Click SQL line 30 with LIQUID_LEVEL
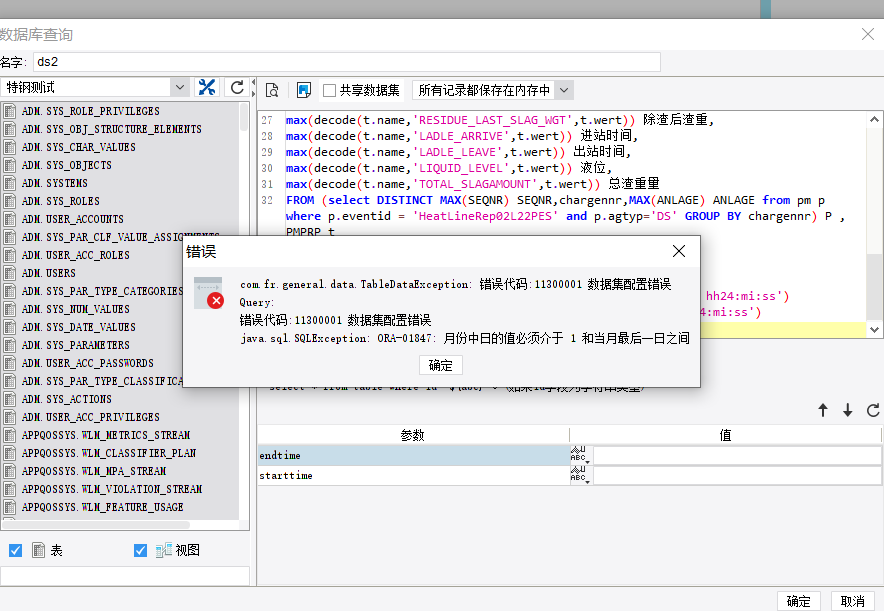The height and width of the screenshot is (611, 884). click(x=449, y=168)
